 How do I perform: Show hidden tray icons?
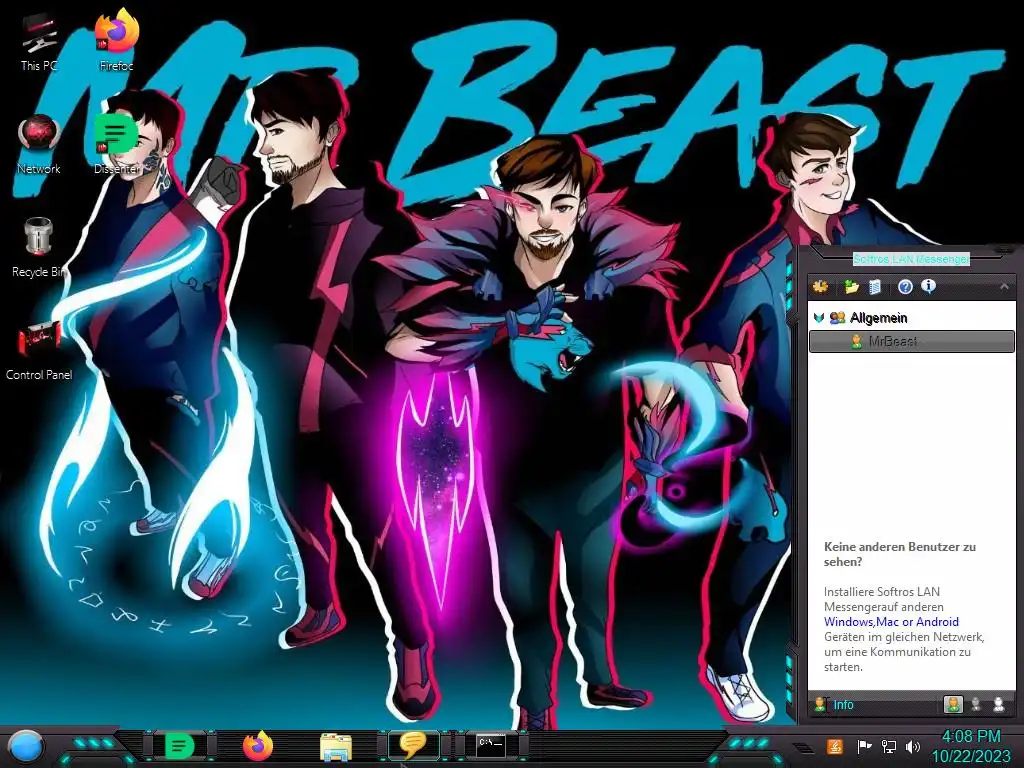tap(803, 748)
